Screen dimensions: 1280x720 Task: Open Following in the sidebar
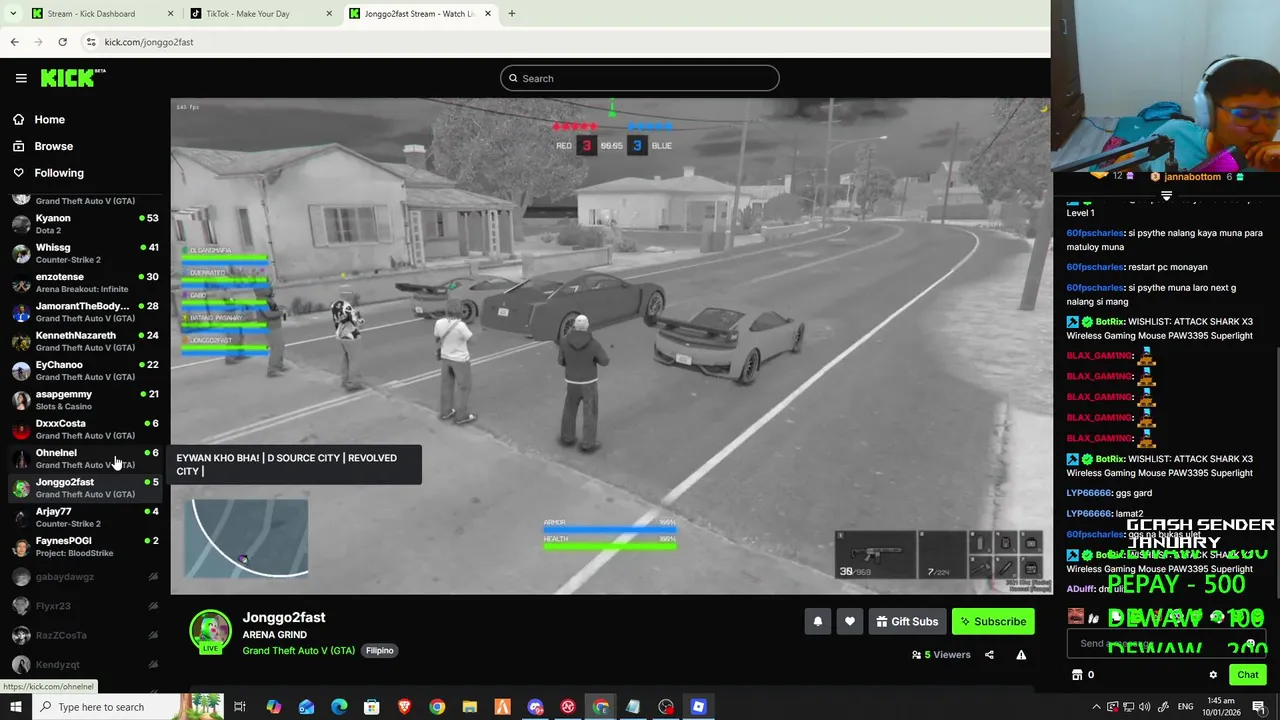pos(58,173)
